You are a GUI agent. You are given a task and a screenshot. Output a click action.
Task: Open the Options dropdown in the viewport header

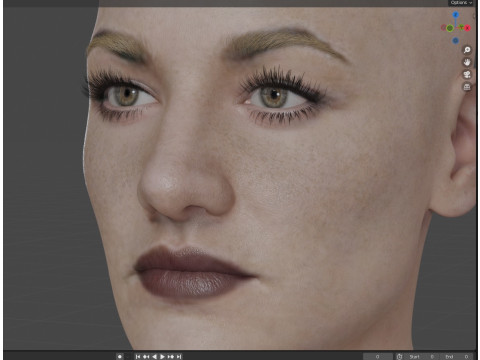pos(461,3)
